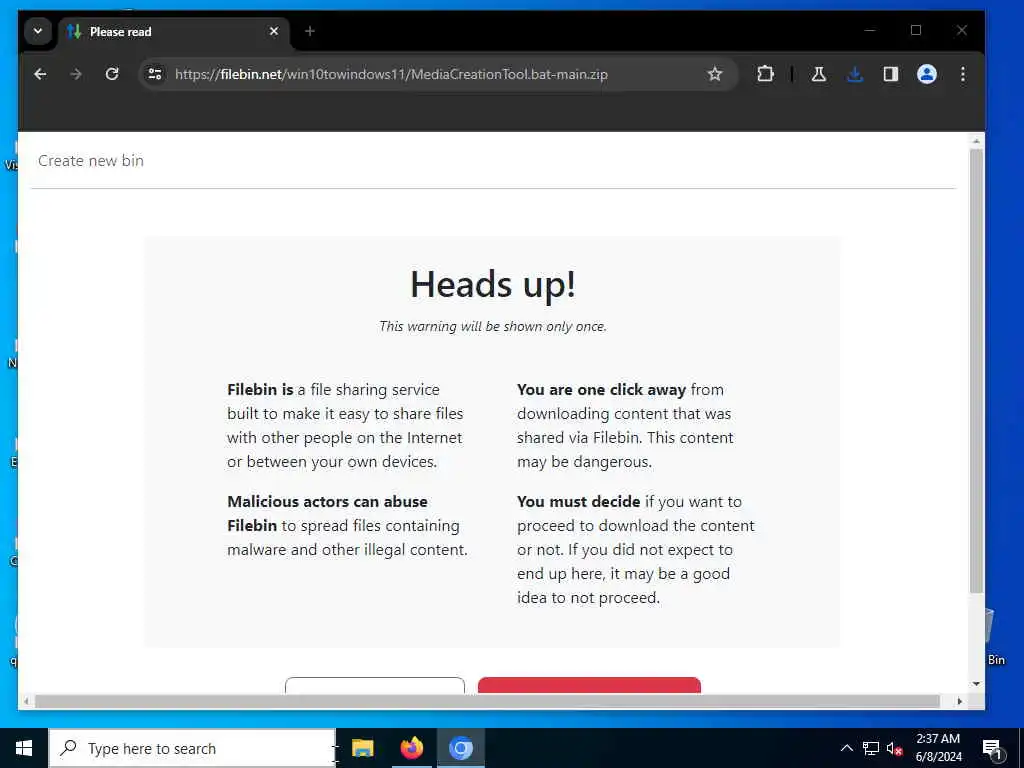This screenshot has height=768, width=1024.
Task: Click the scroll-left arrow of horizontal scrollbar
Action: tap(26, 701)
